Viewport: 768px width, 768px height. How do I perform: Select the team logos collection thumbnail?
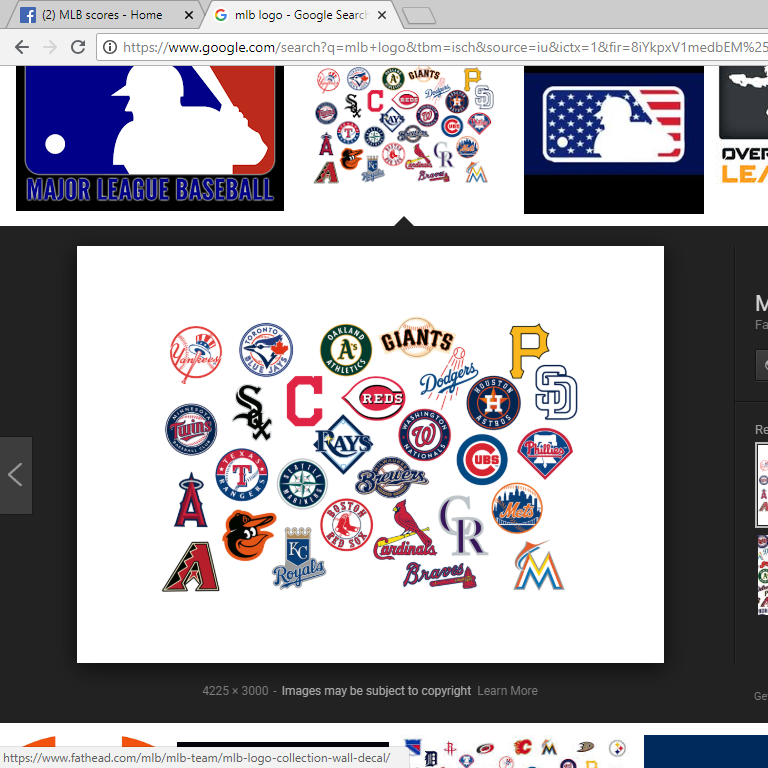coord(405,125)
